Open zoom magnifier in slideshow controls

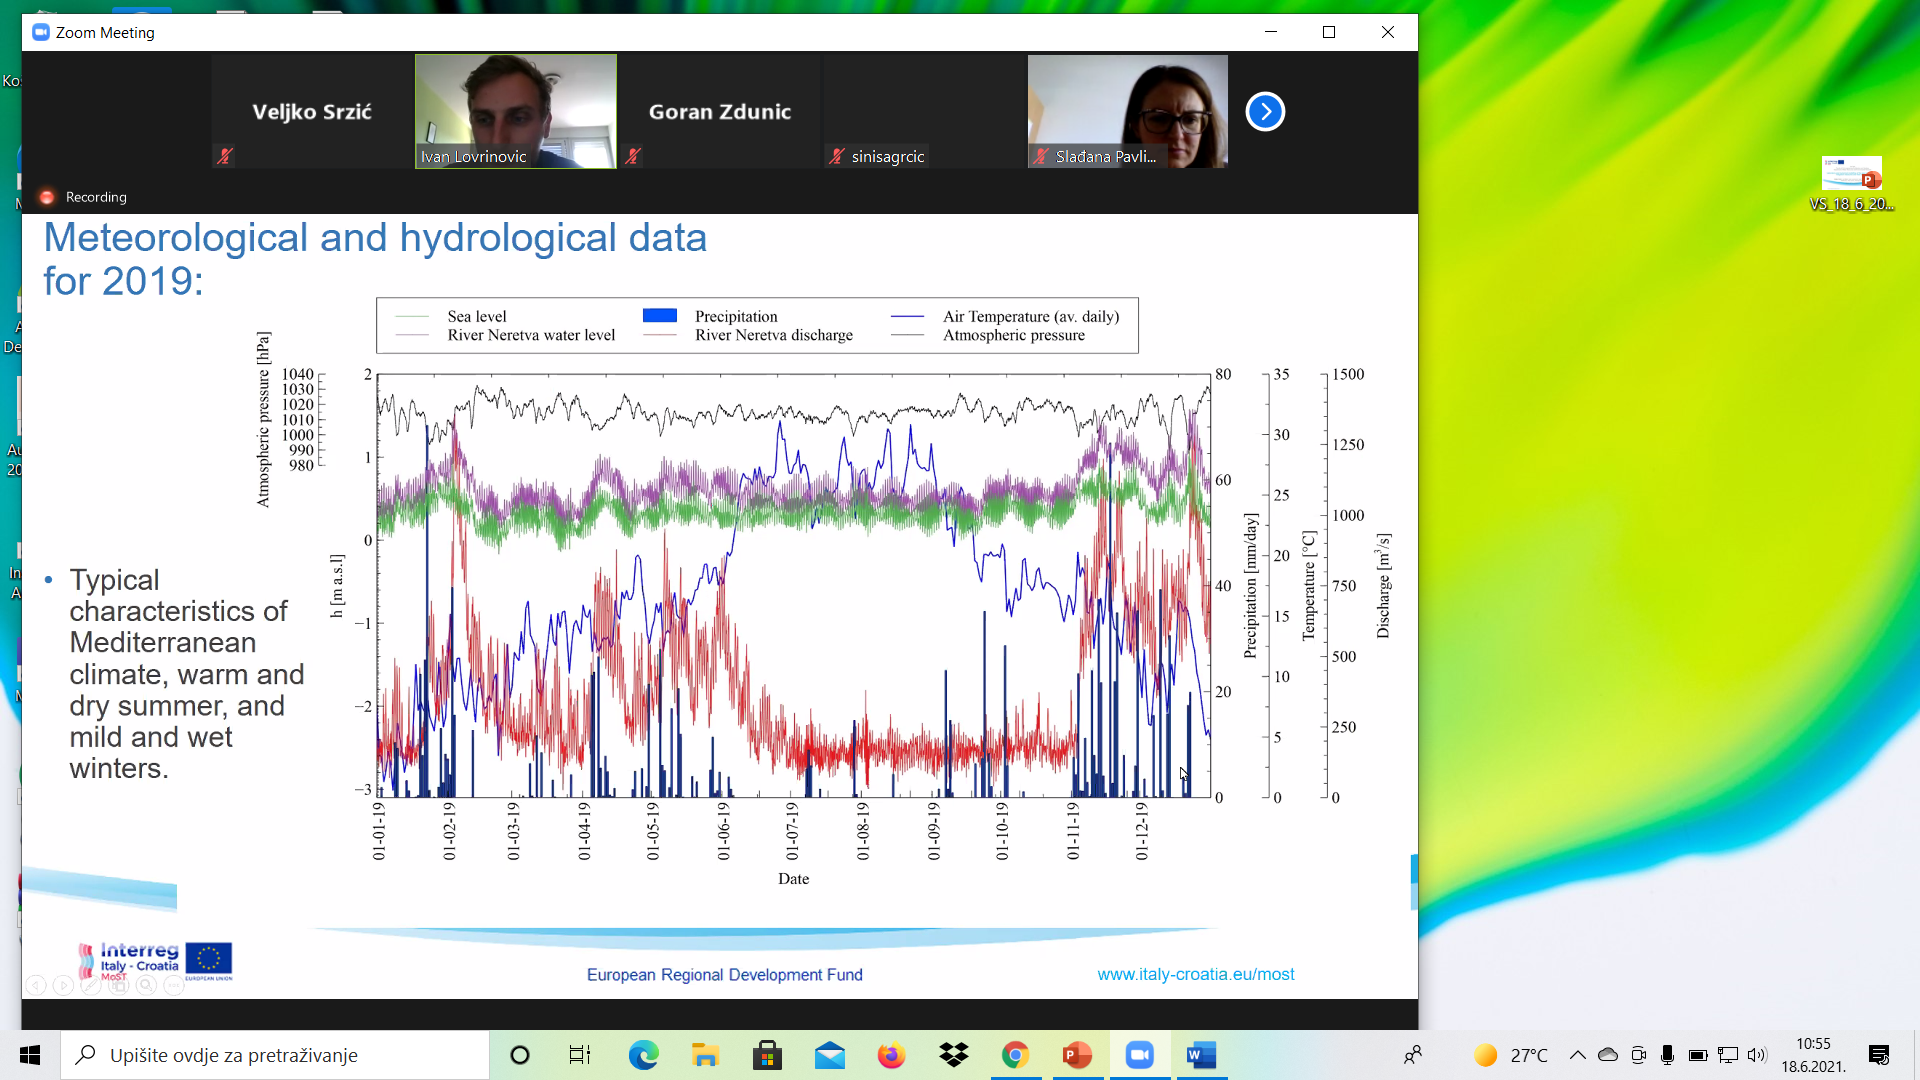(146, 986)
